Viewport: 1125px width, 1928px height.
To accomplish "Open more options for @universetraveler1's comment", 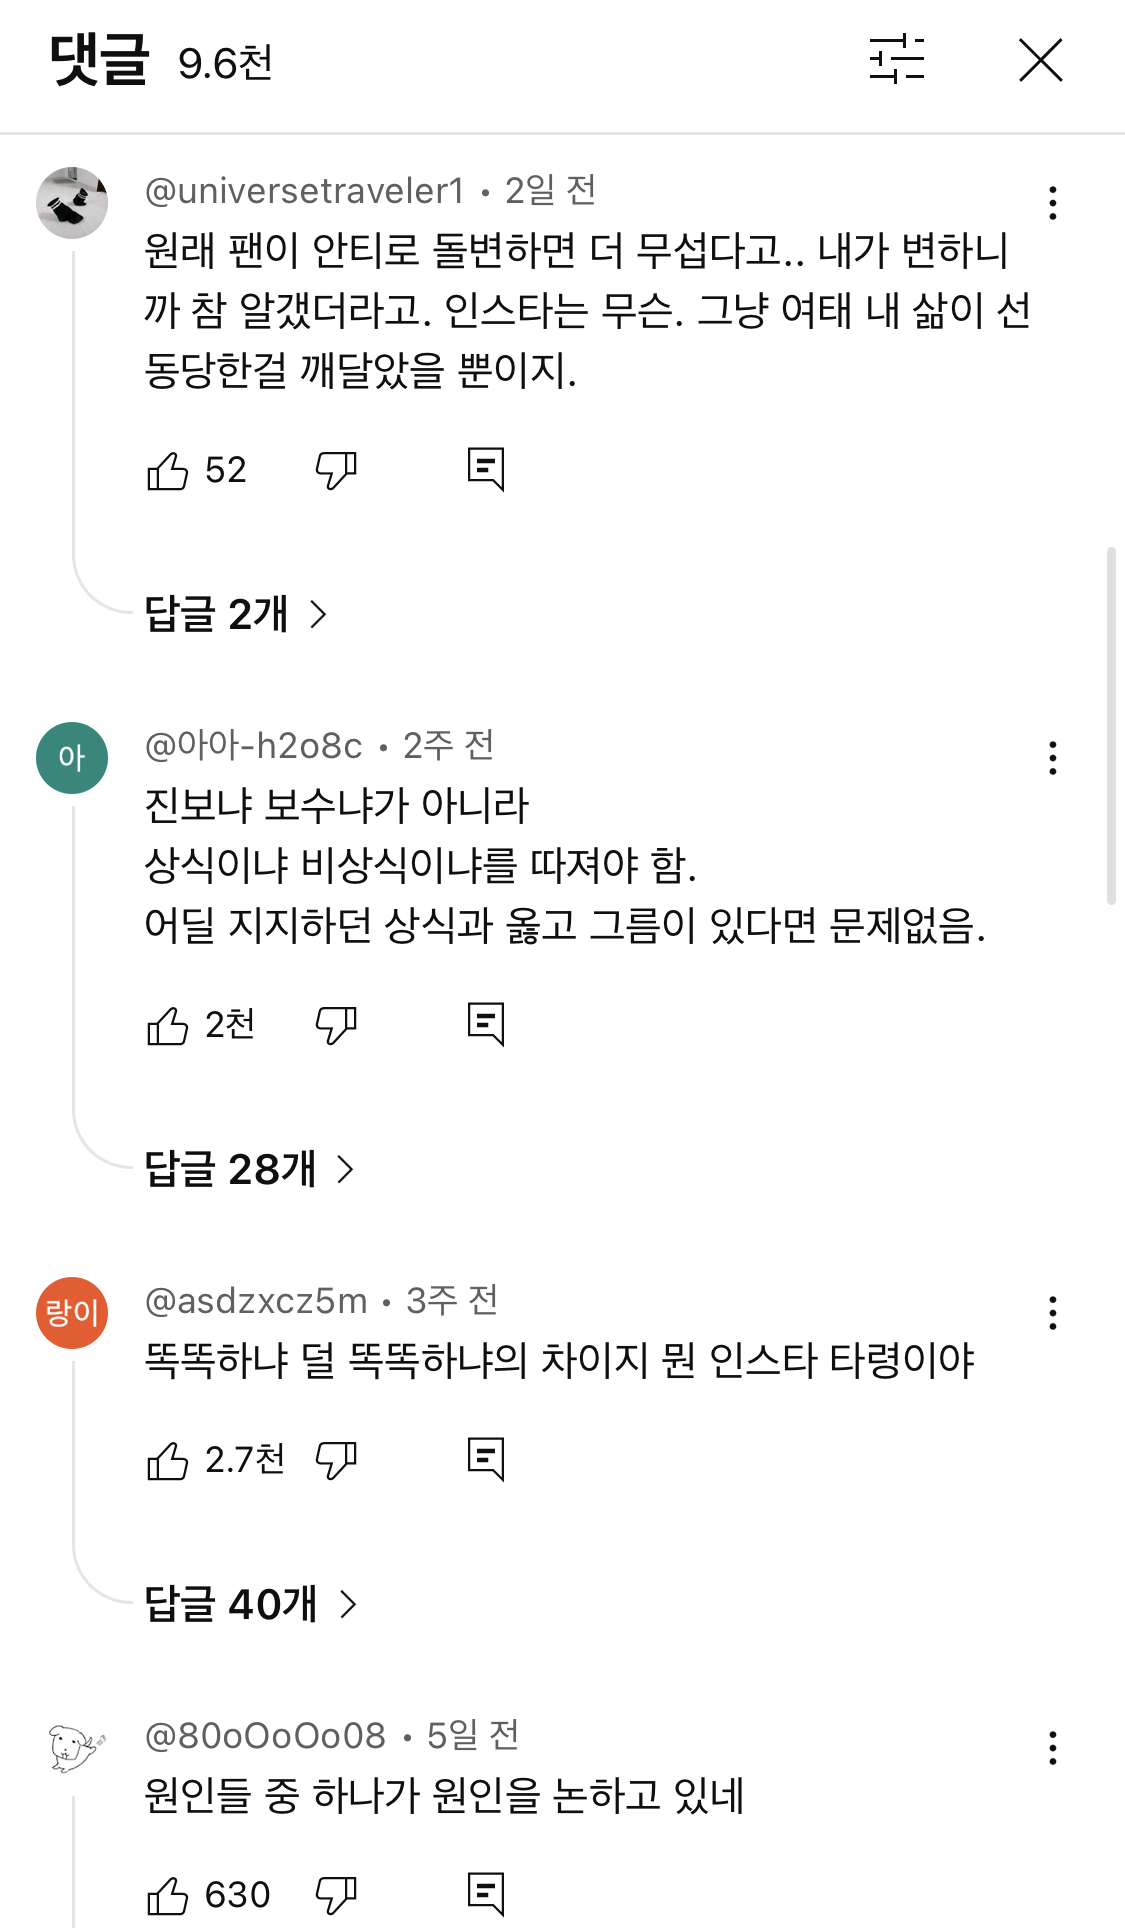I will 1052,203.
